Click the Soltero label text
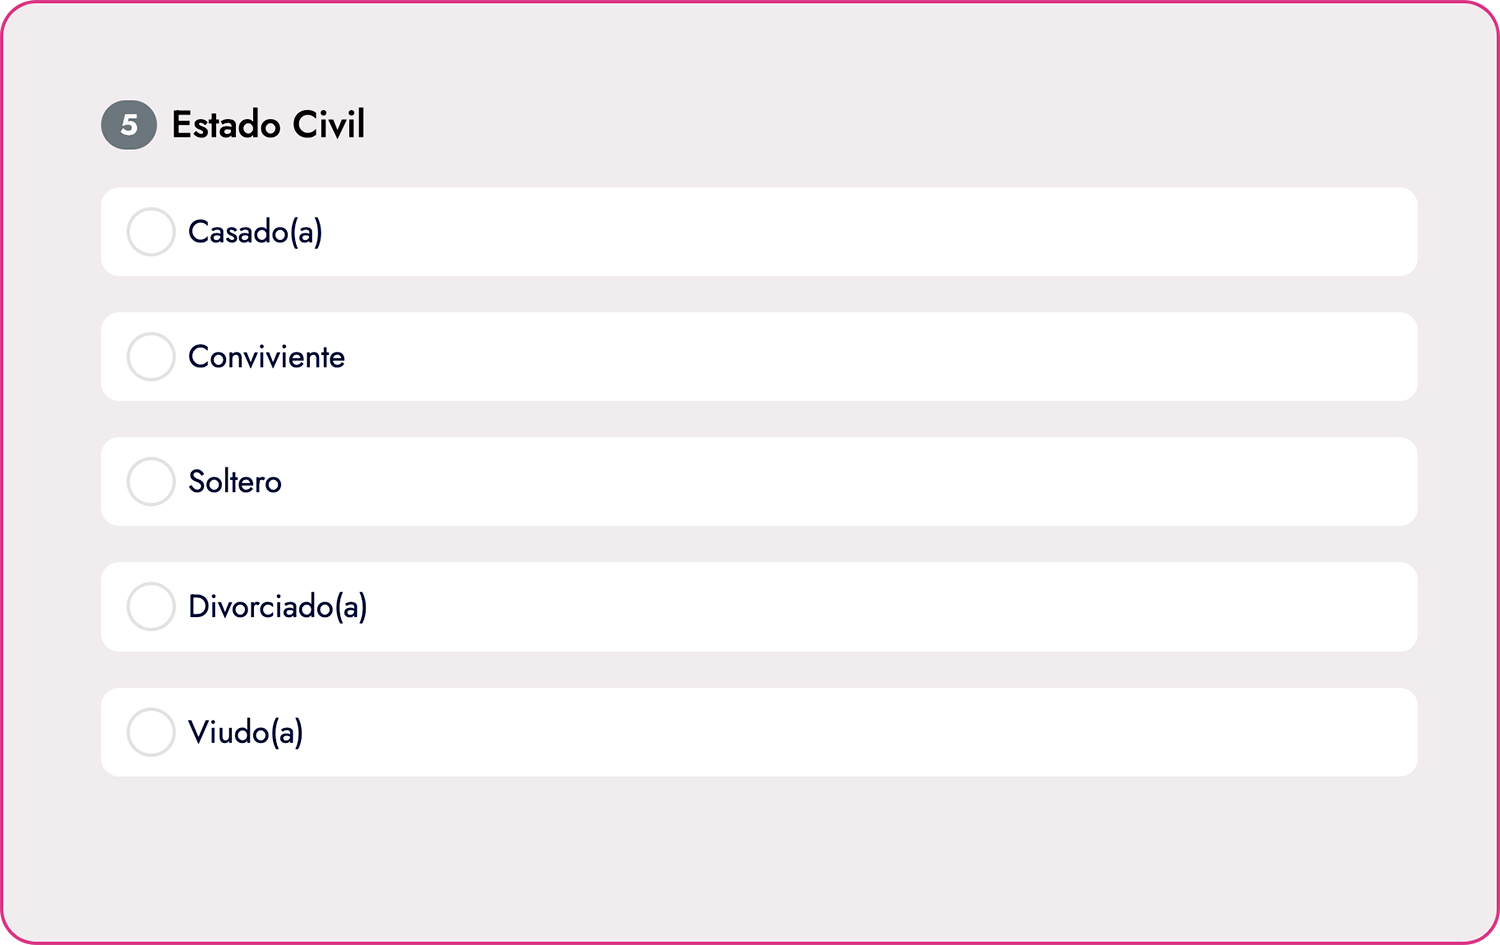Viewport: 1500px width, 945px height. [235, 482]
